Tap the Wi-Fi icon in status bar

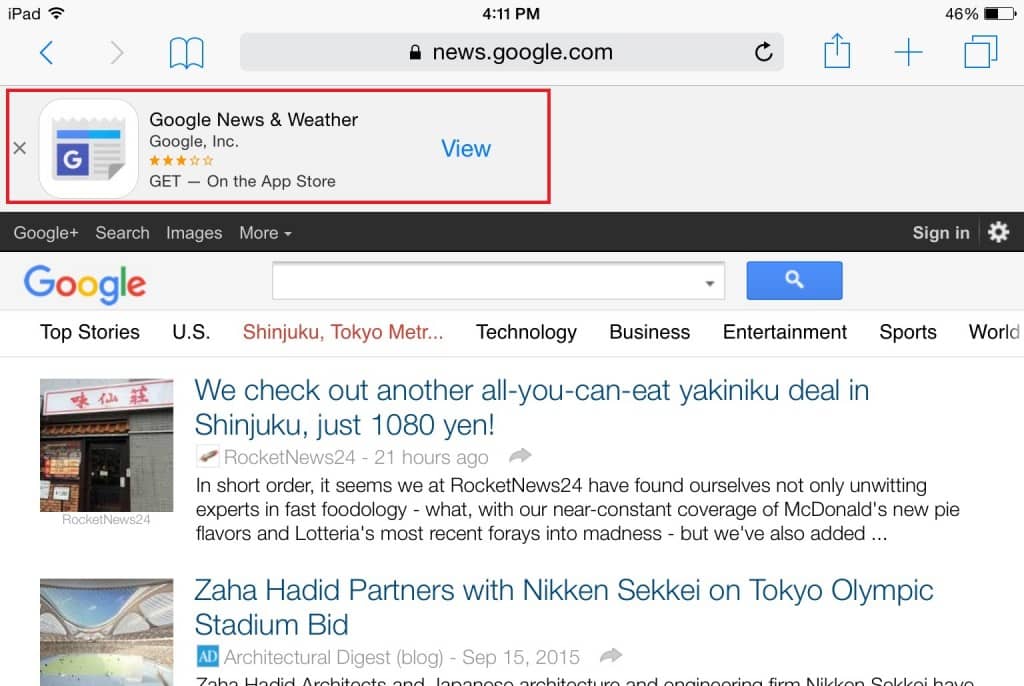(x=57, y=12)
